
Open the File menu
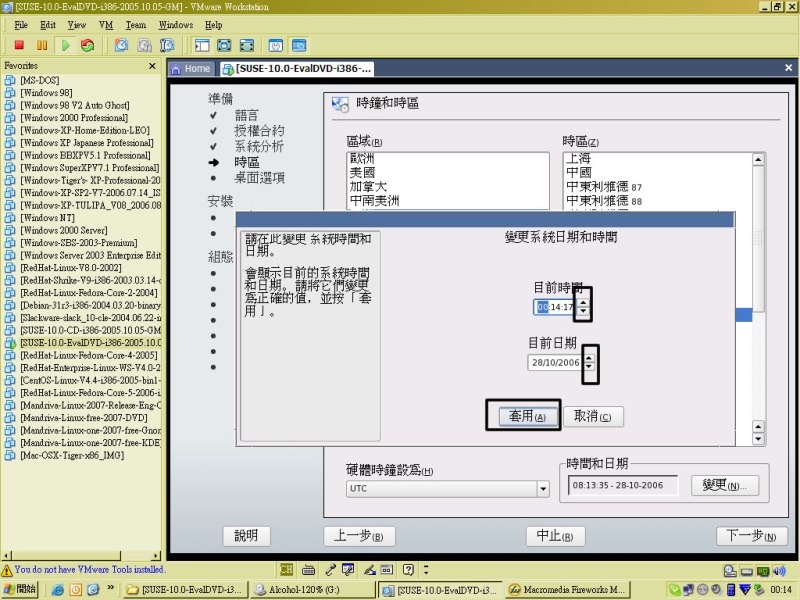tap(21, 25)
